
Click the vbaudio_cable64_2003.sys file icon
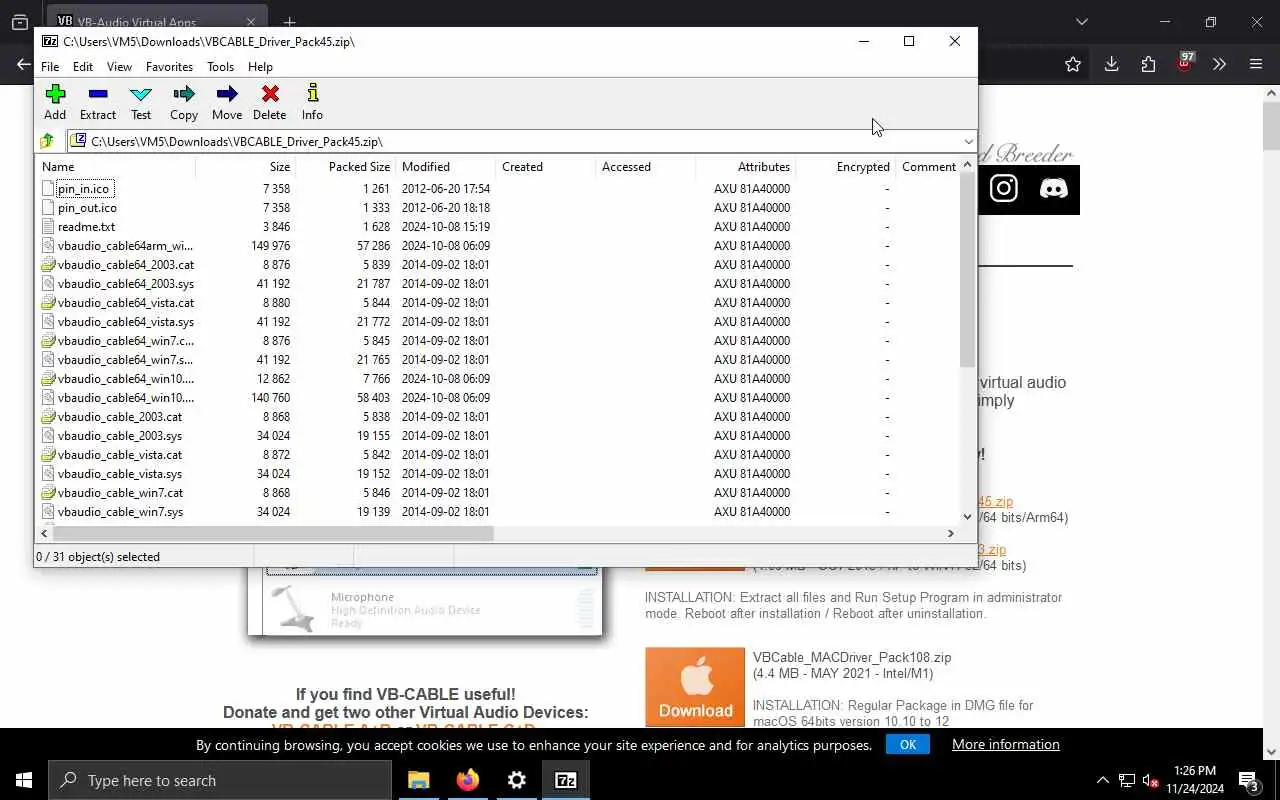pos(49,283)
